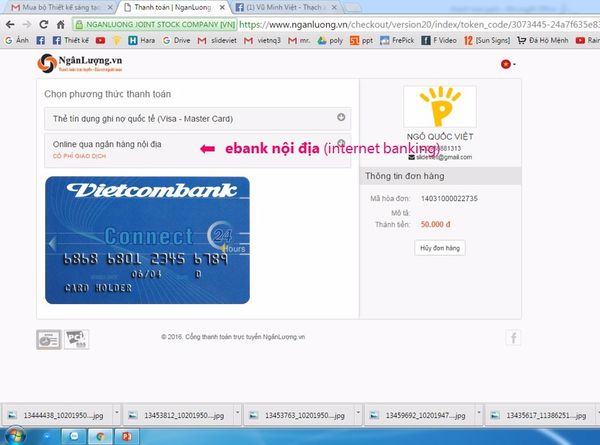Open downloaded file 13453763_10201950 jpg

click(300, 415)
